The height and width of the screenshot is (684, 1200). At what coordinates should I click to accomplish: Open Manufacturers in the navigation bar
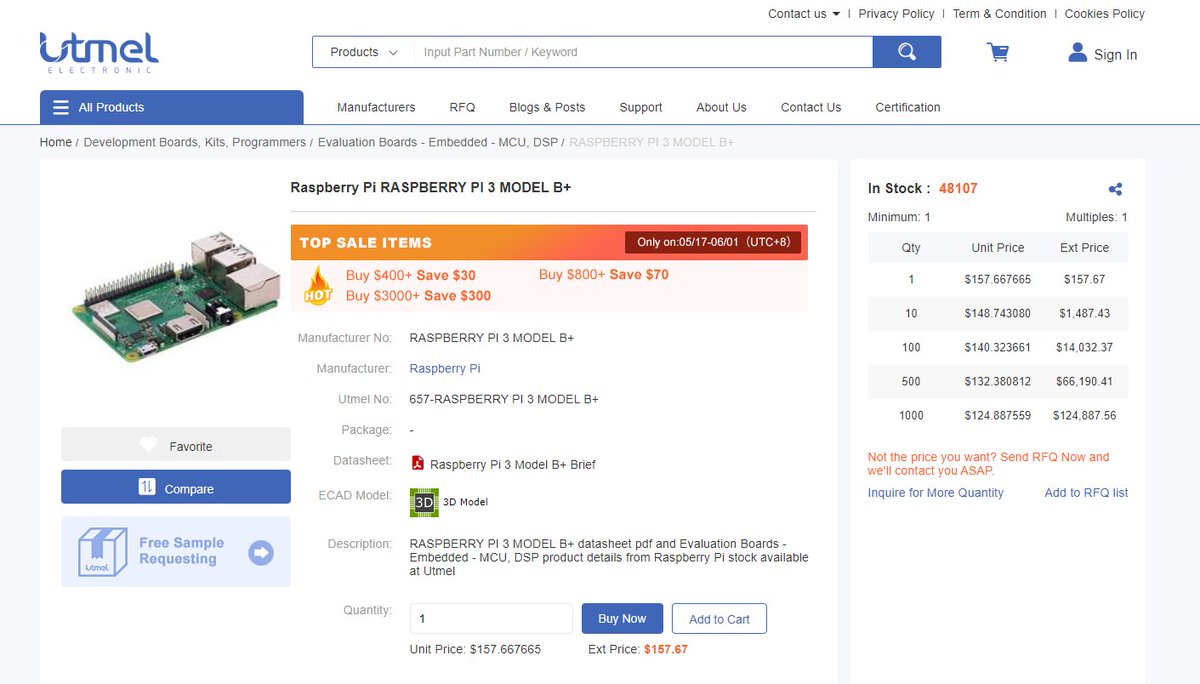(x=376, y=107)
